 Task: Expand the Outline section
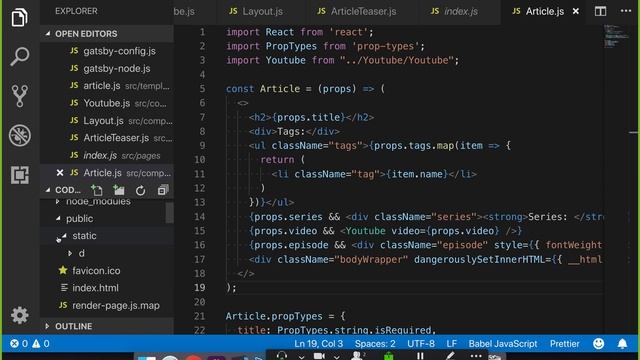tap(47, 326)
